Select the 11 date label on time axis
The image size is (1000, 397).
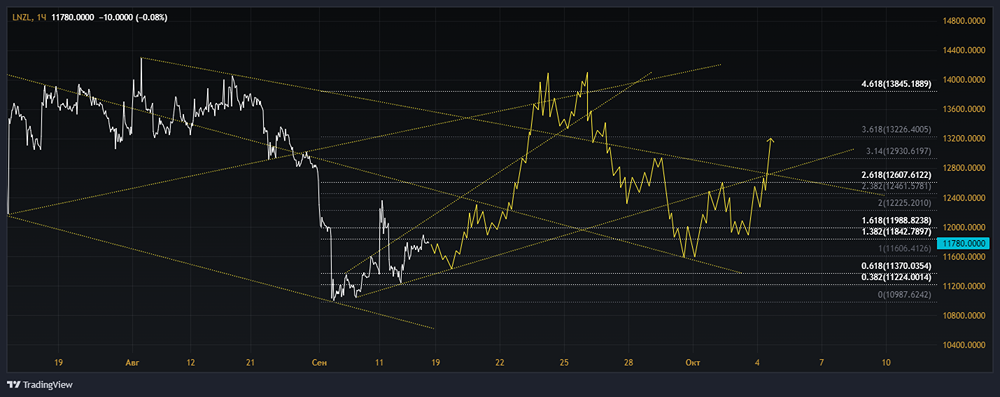[x=379, y=363]
